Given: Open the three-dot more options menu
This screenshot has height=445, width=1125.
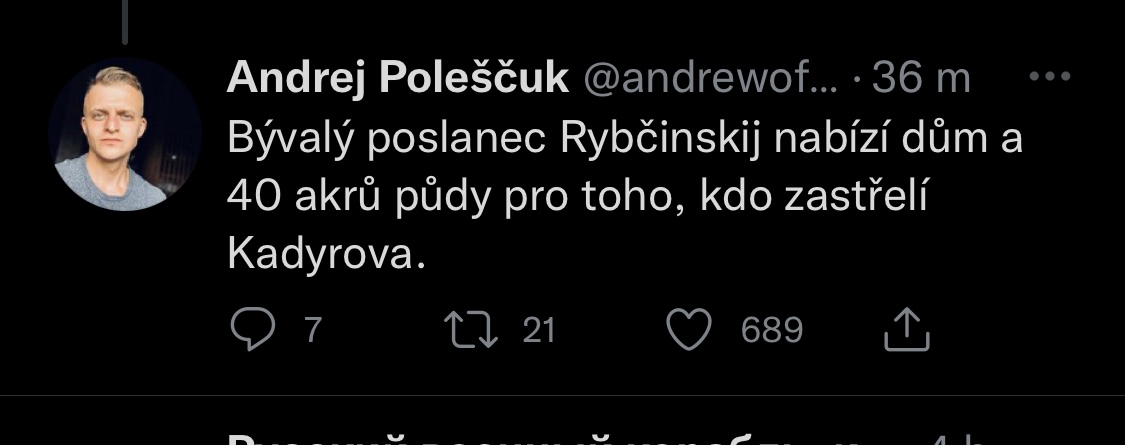Looking at the screenshot, I should [x=1050, y=77].
